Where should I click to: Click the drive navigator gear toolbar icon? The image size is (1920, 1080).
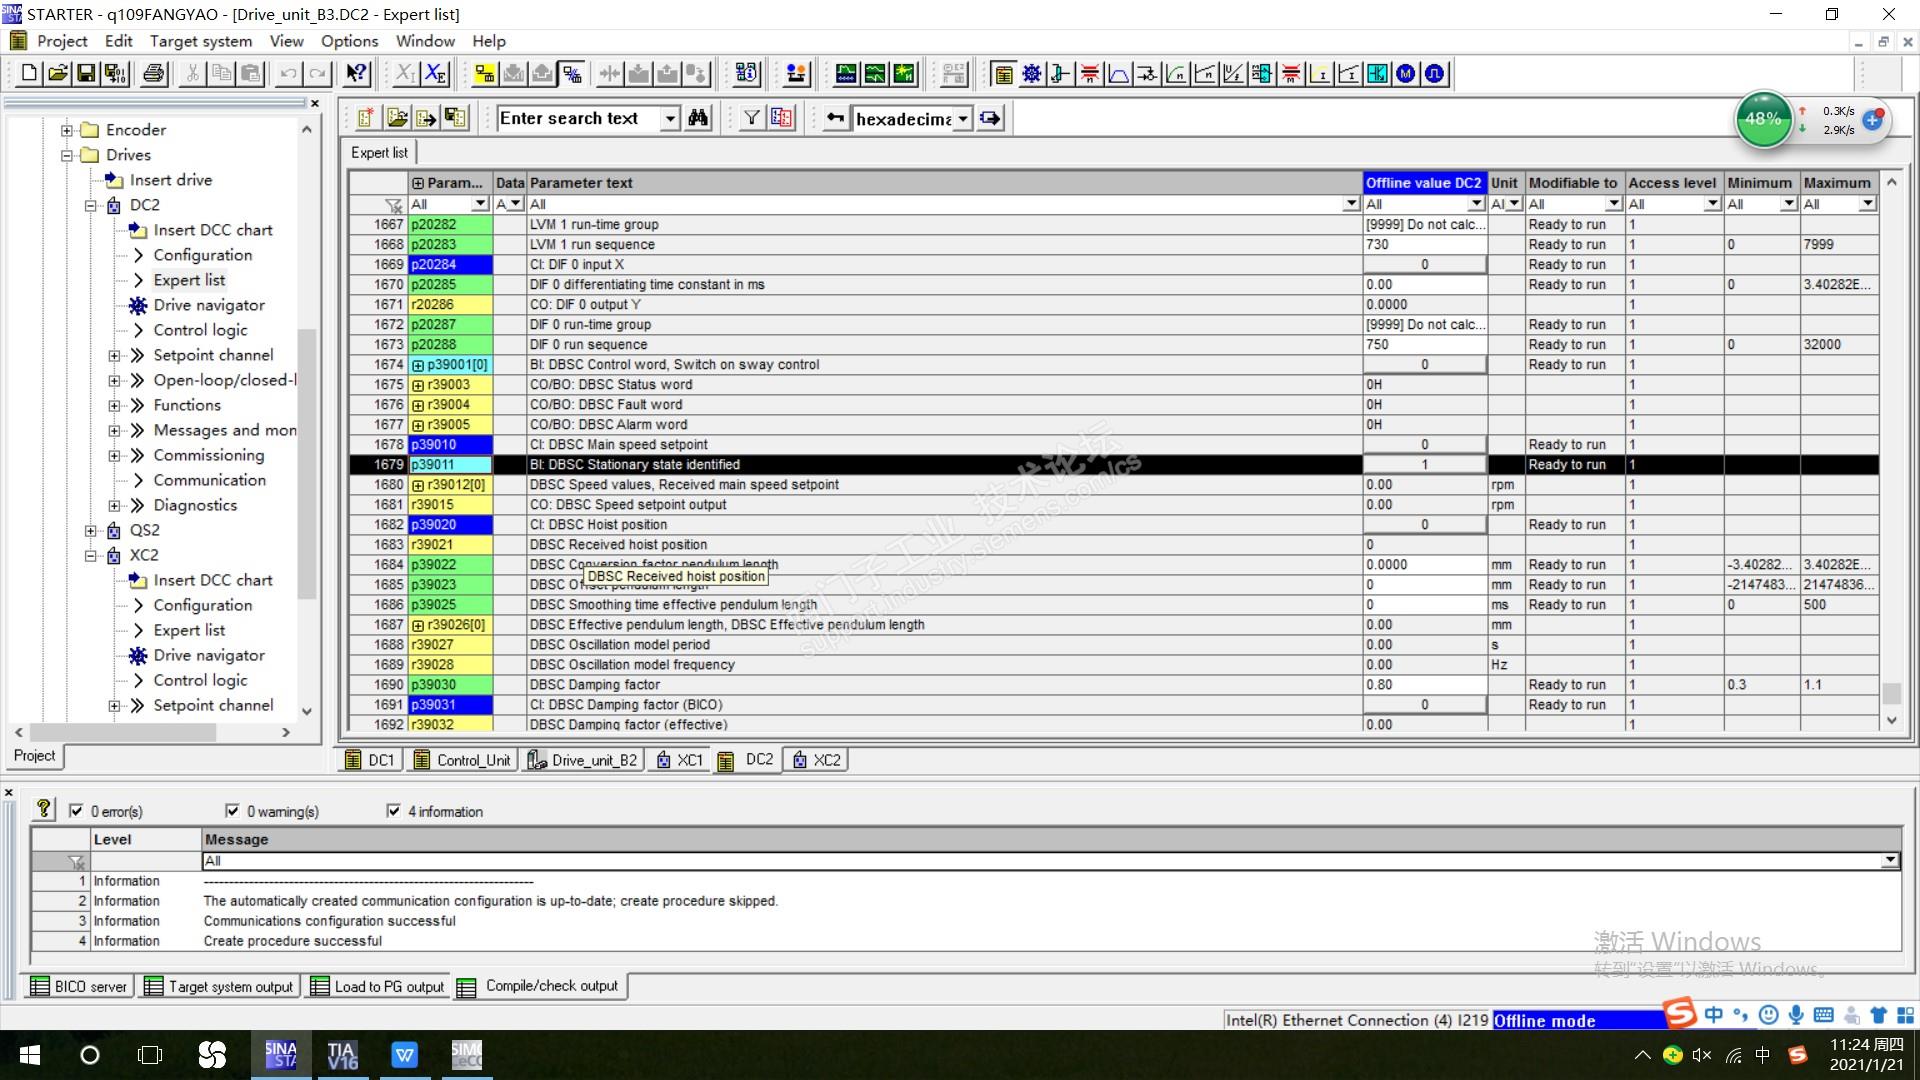1031,73
